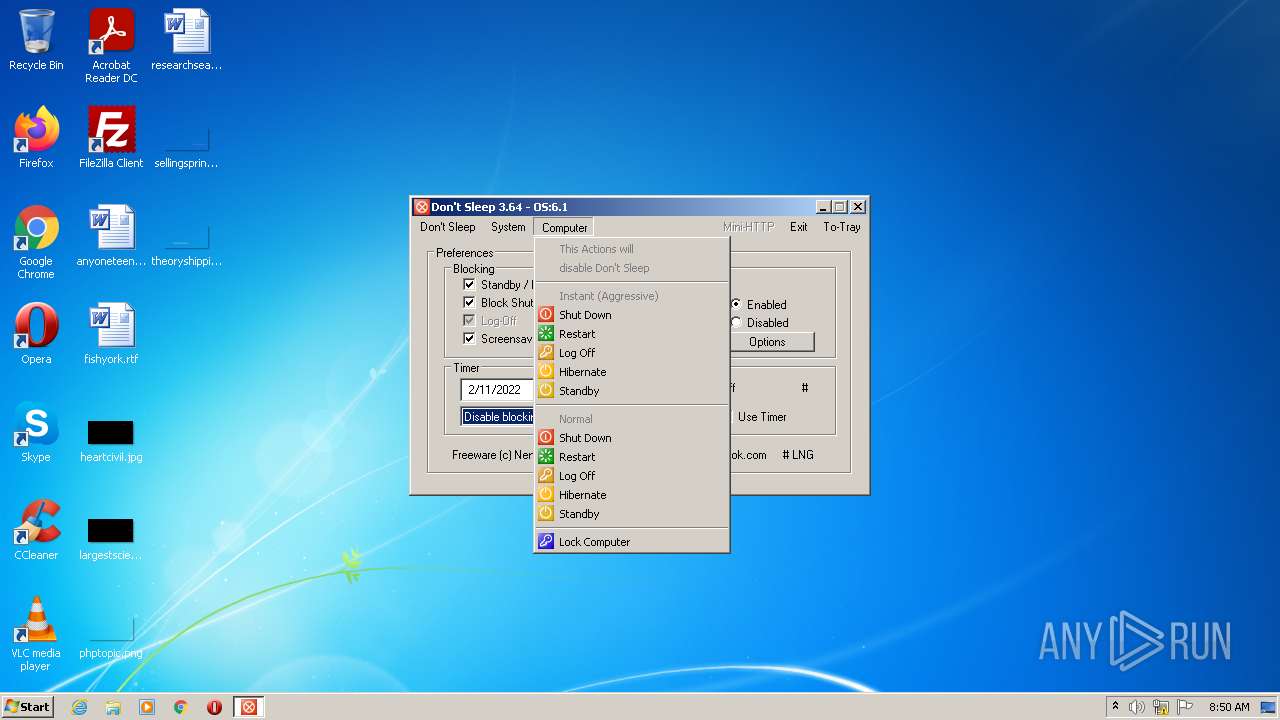Show hidden tray icons arrow

pos(1115,707)
